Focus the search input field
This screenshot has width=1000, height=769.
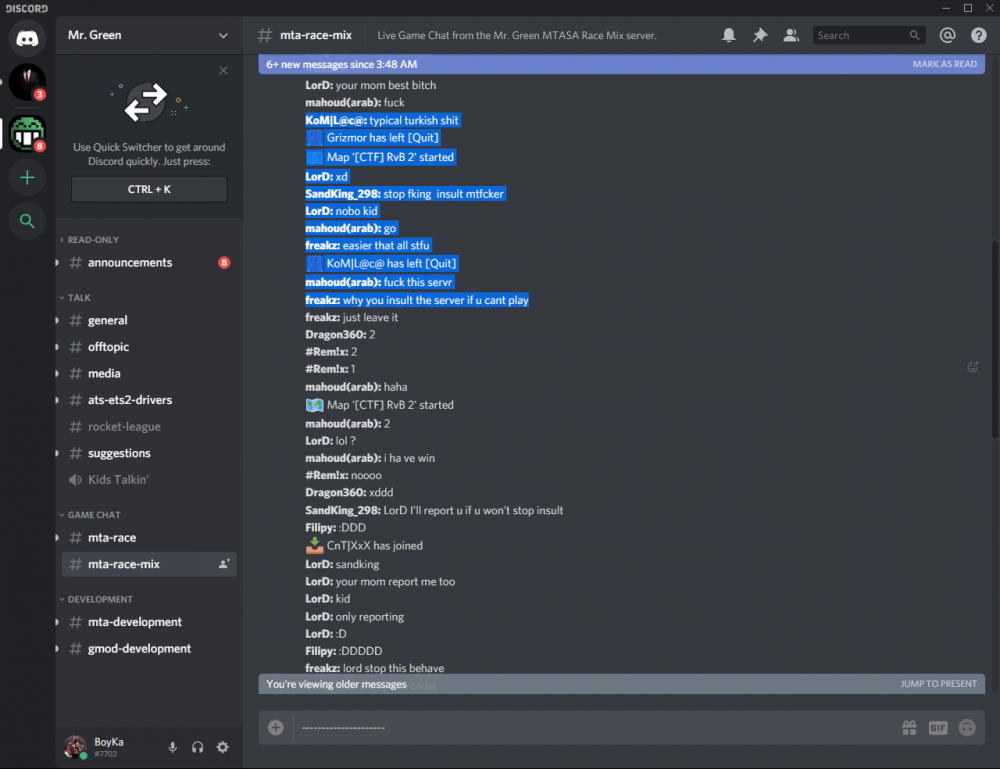click(x=860, y=35)
